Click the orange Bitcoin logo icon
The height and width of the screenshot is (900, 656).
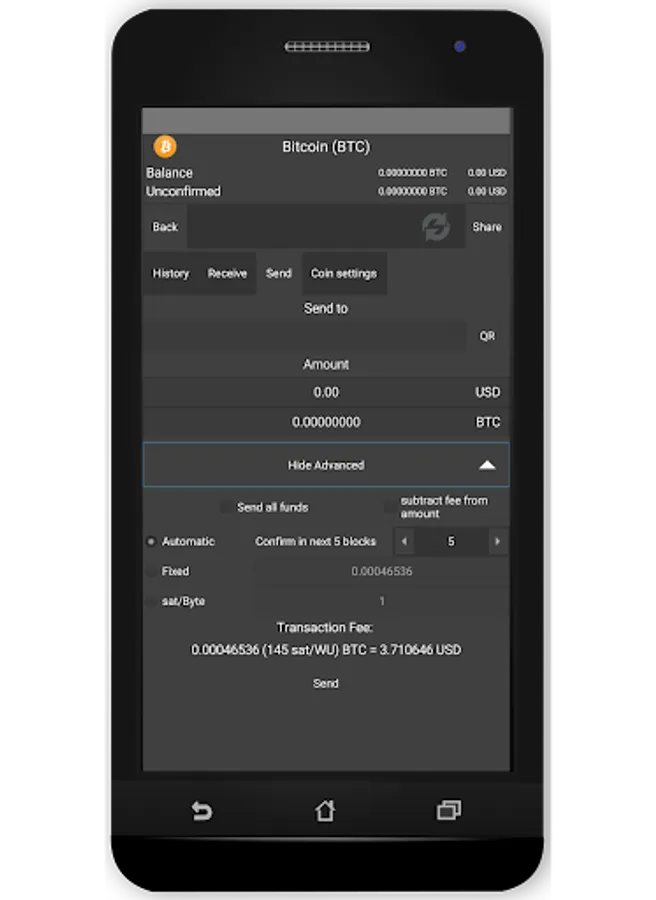[x=165, y=146]
